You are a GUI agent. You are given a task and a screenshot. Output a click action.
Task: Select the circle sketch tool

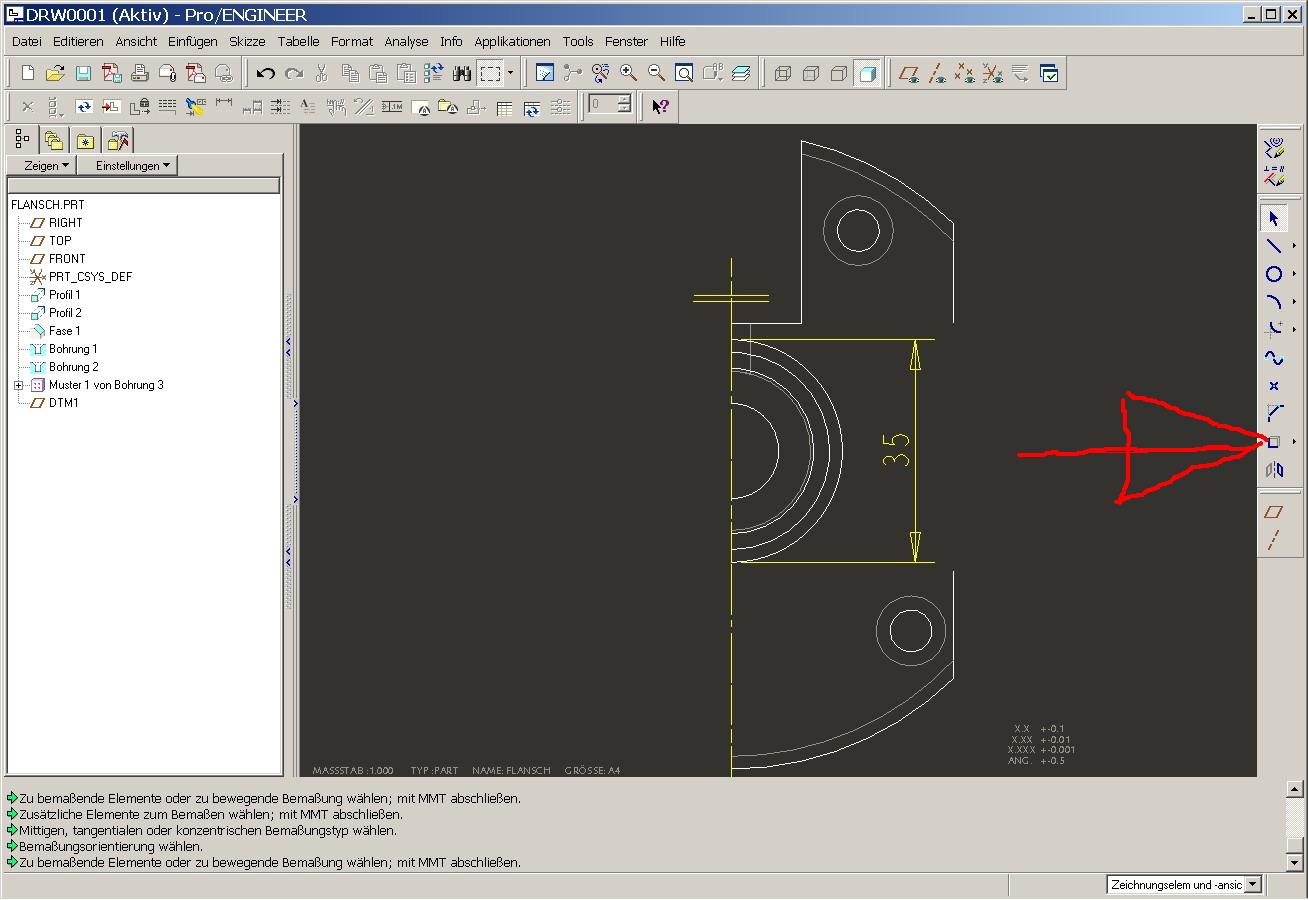[x=1273, y=274]
